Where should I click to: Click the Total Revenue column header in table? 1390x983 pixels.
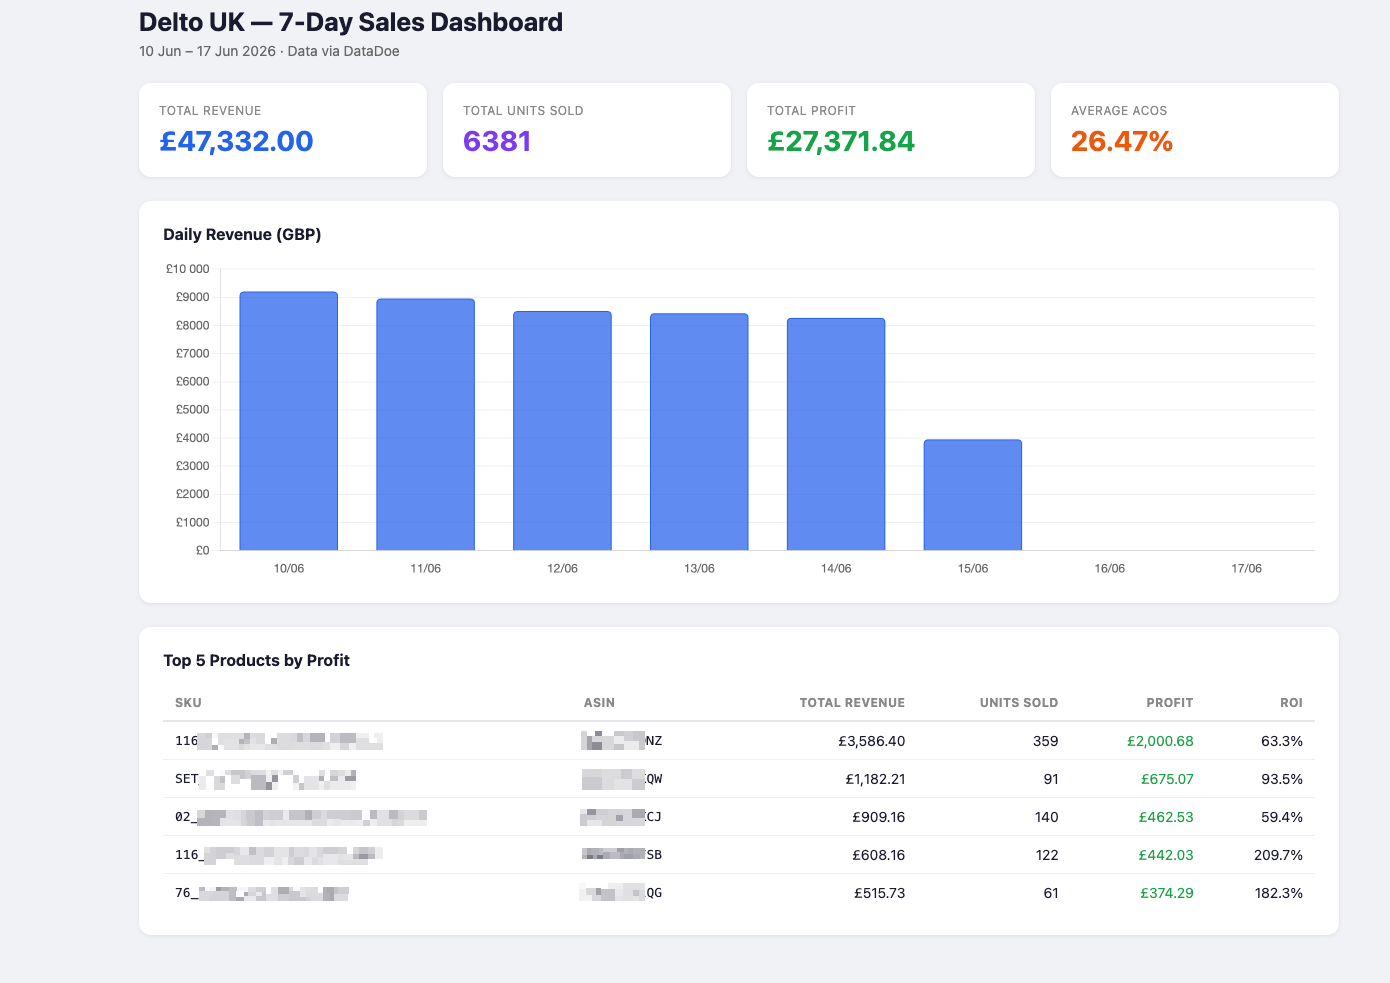[x=852, y=703]
